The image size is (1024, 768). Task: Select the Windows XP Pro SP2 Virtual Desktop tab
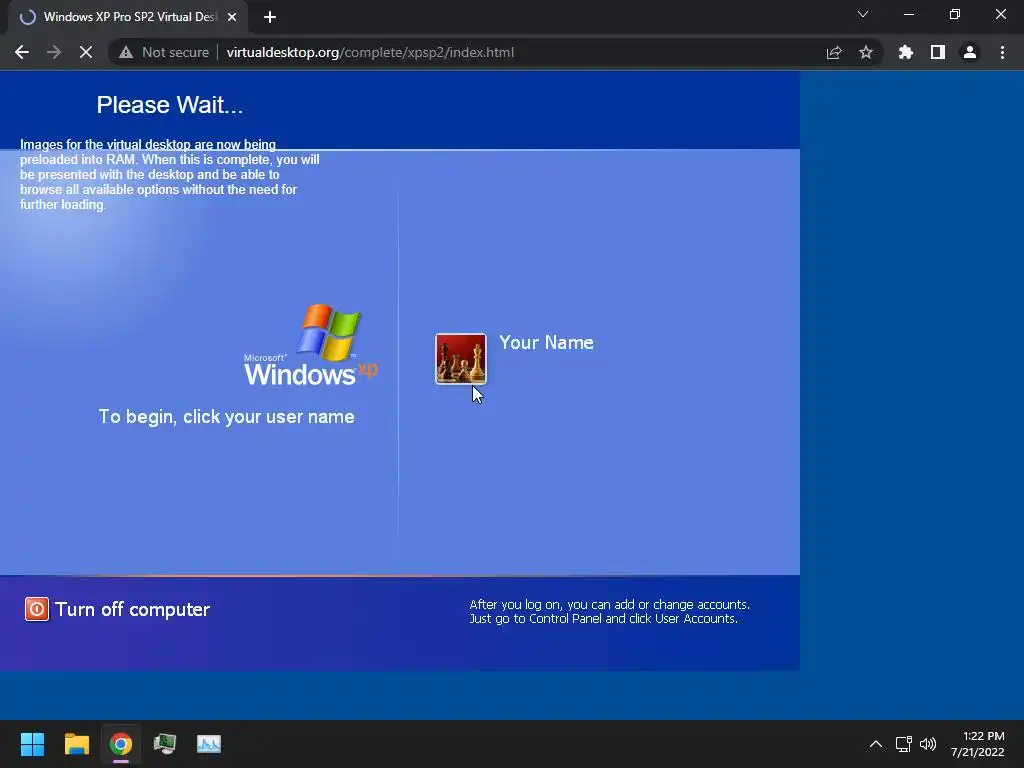pyautogui.click(x=129, y=17)
